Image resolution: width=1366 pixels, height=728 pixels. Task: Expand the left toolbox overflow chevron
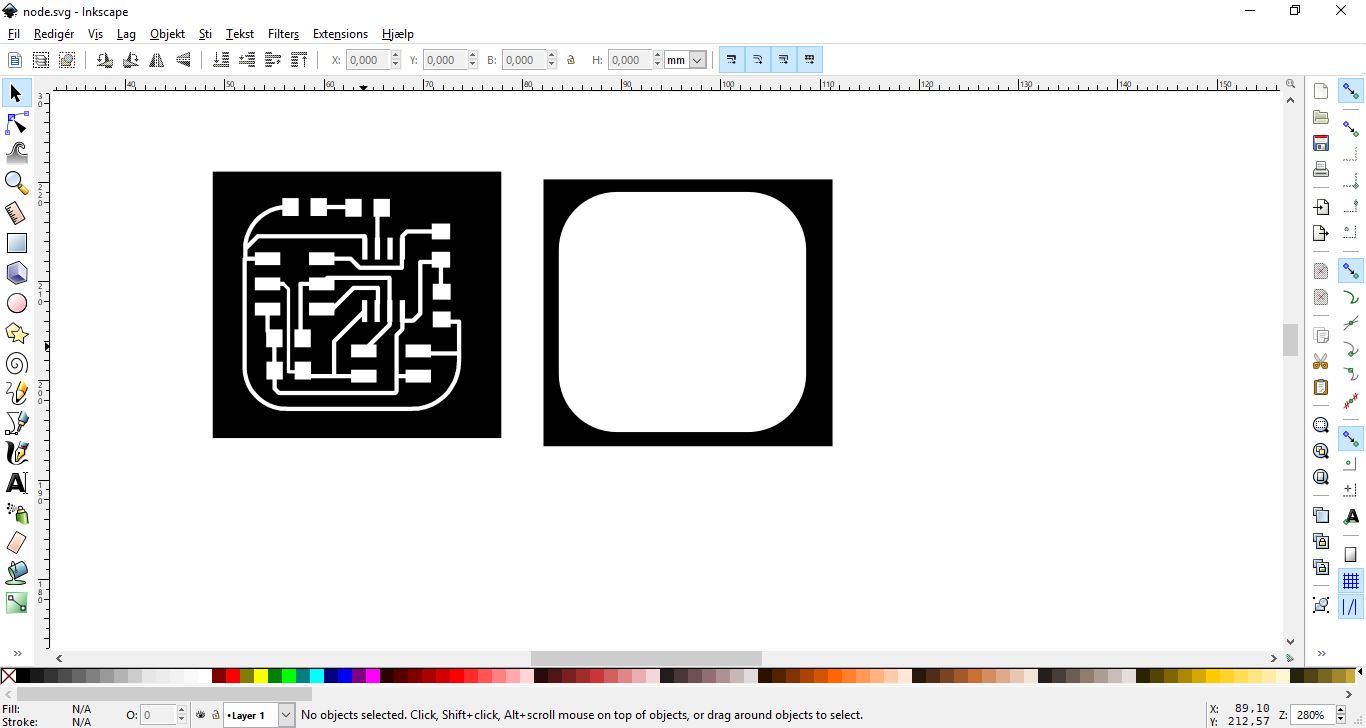pos(17,654)
